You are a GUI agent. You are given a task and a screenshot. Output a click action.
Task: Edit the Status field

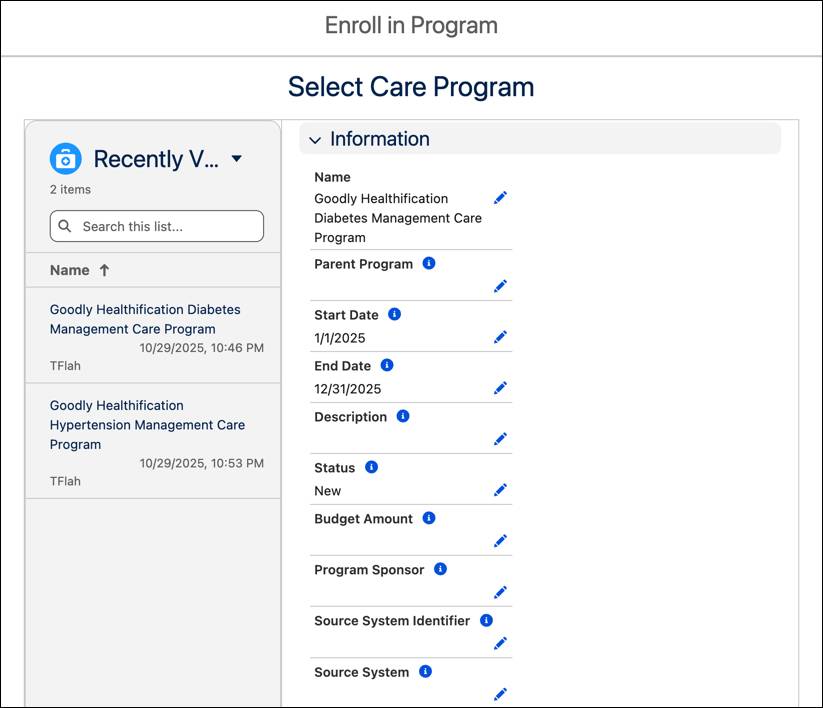click(500, 490)
